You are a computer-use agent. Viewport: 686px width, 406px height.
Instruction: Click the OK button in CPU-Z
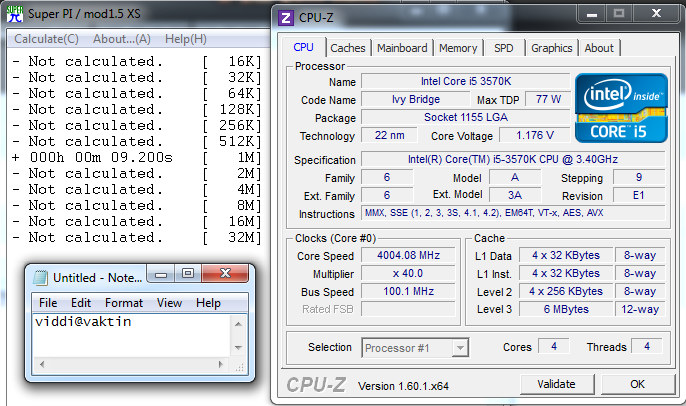click(637, 384)
